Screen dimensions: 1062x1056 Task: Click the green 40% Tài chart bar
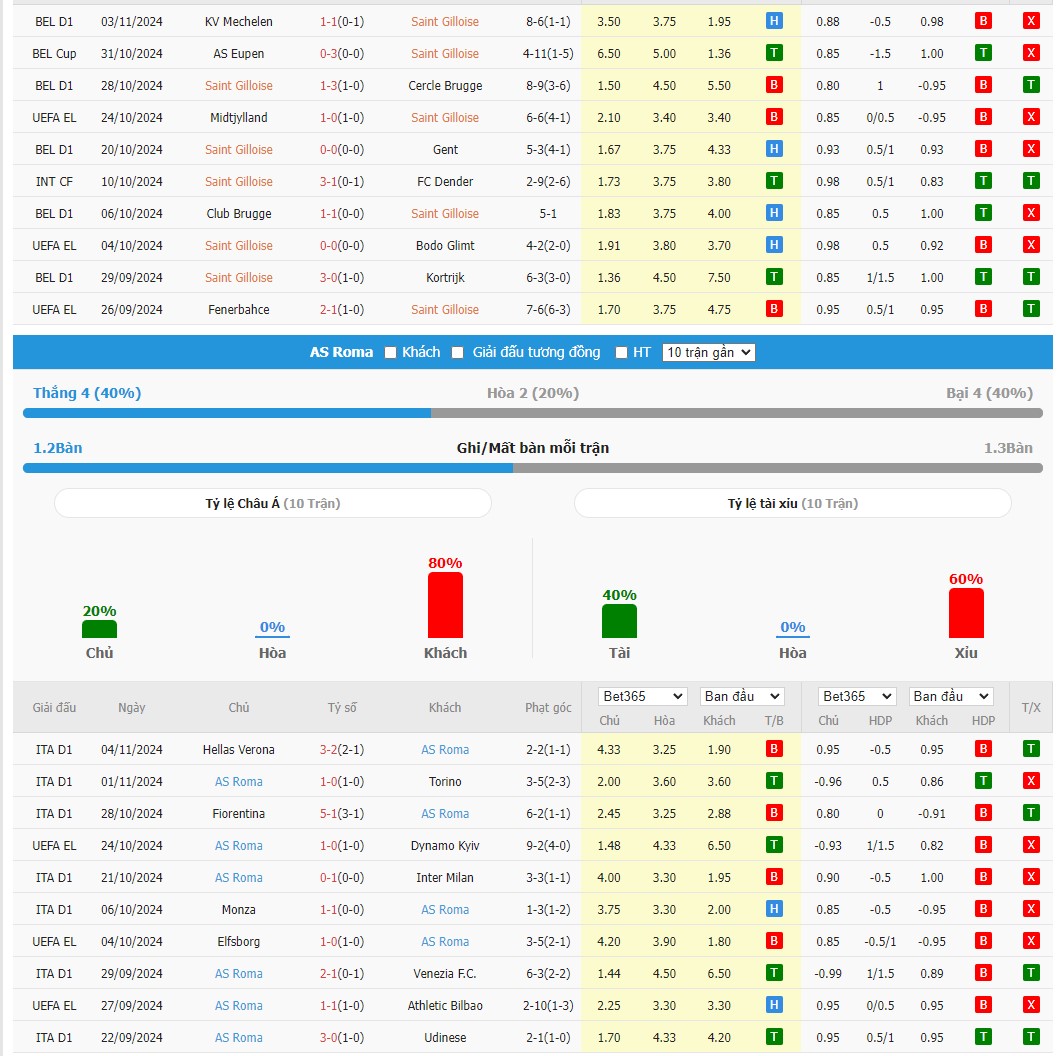click(619, 621)
